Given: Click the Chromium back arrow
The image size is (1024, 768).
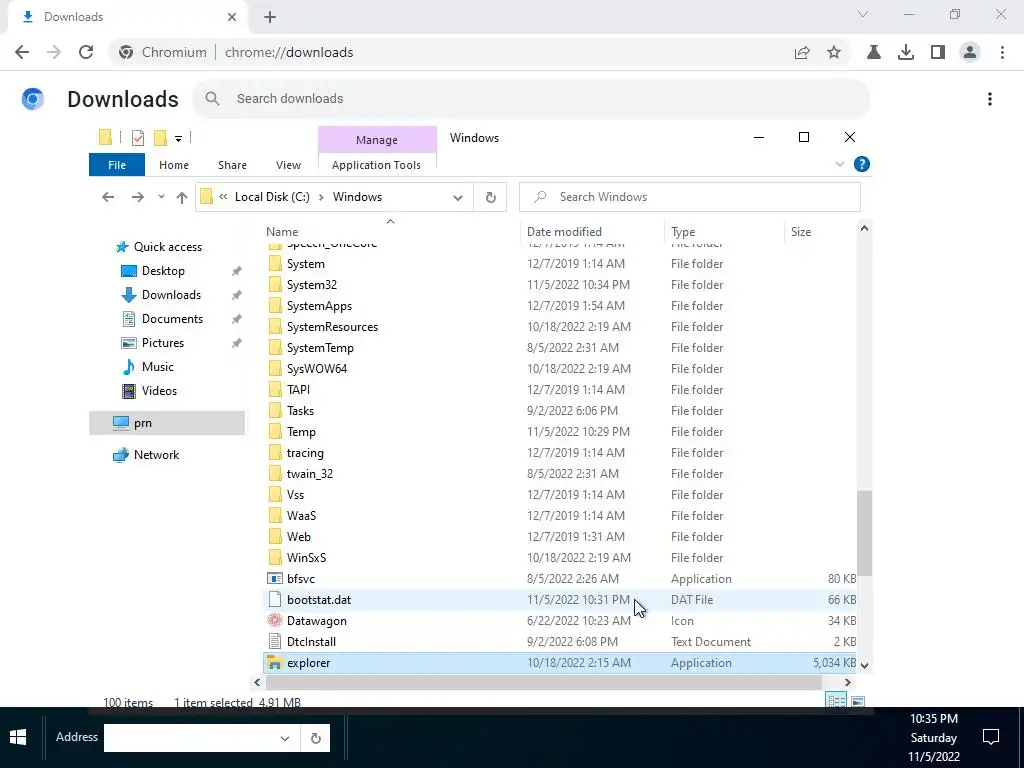Looking at the screenshot, I should tap(22, 52).
